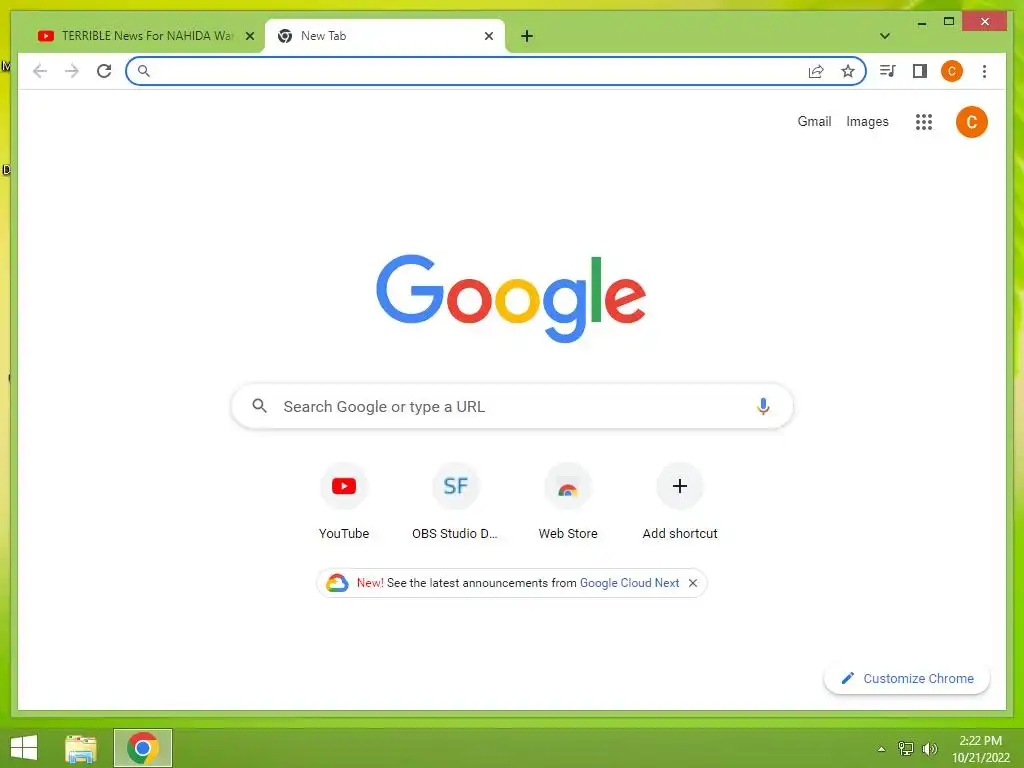Image resolution: width=1024 pixels, height=768 pixels.
Task: Click the browser forward arrow
Action: 72,71
